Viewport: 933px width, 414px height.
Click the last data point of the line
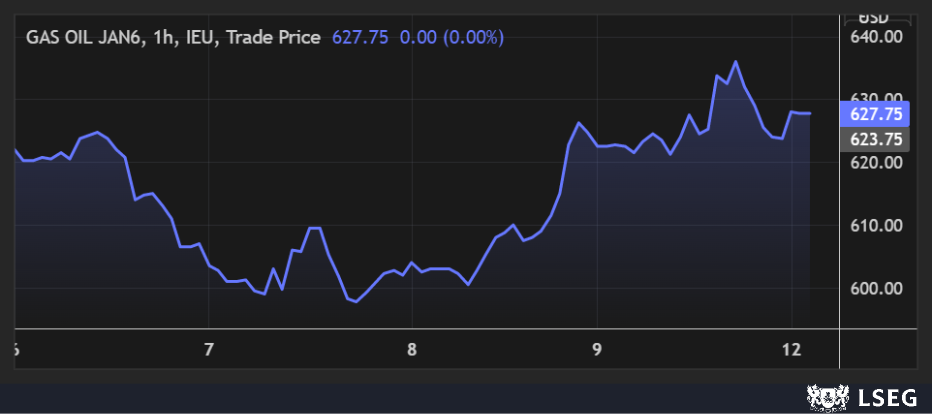point(810,114)
